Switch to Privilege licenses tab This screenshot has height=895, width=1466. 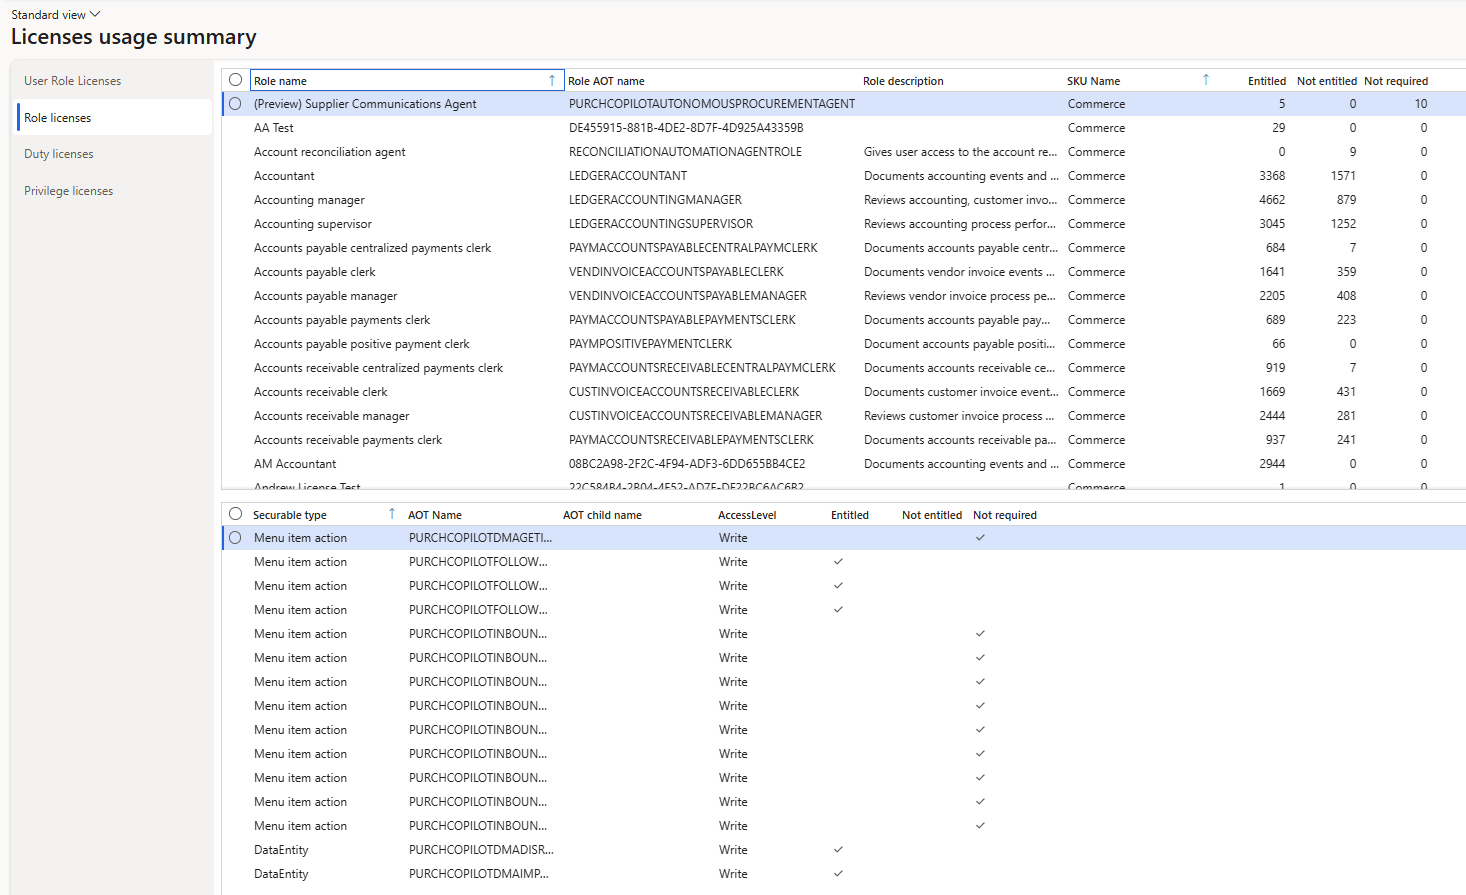point(69,191)
